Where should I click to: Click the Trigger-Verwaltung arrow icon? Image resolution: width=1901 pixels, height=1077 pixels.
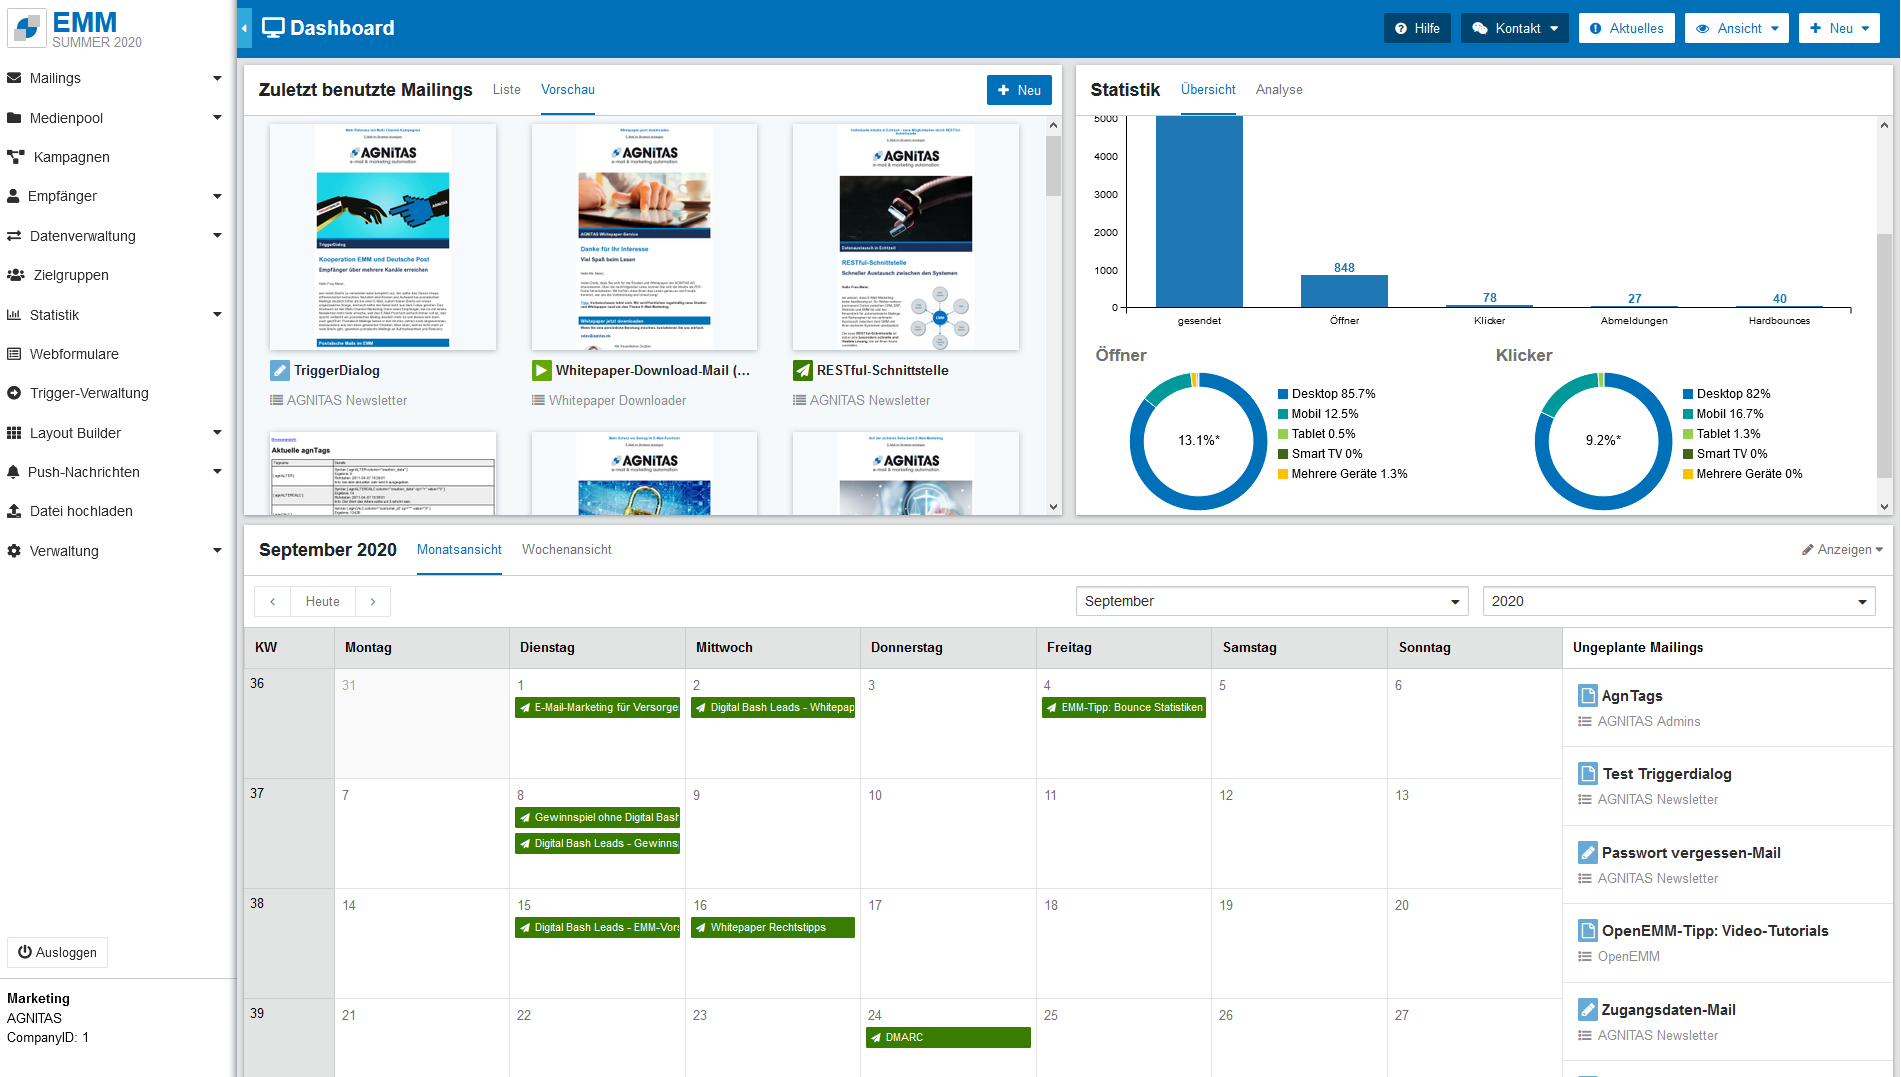[14, 393]
